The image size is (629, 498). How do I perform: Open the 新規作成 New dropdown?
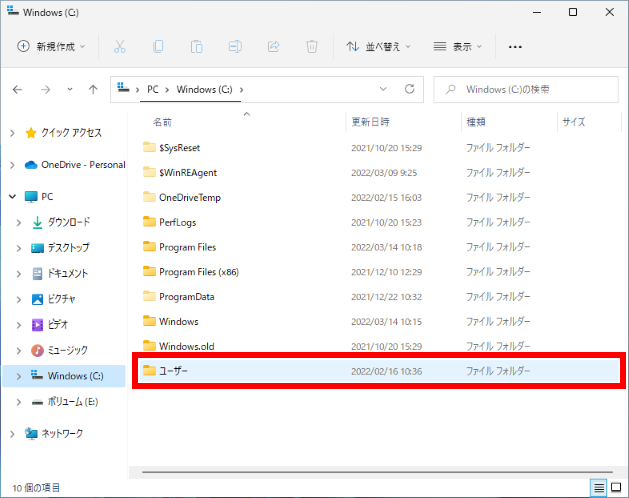click(x=51, y=47)
